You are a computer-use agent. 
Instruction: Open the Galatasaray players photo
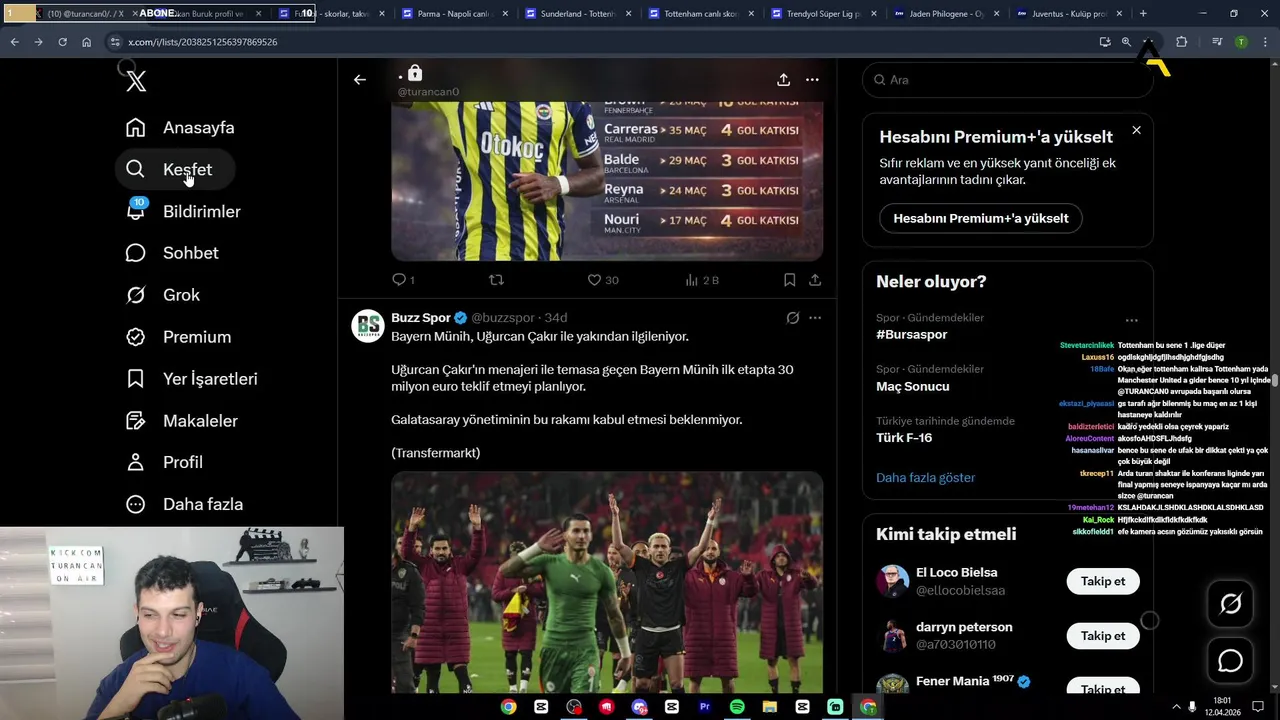point(607,582)
